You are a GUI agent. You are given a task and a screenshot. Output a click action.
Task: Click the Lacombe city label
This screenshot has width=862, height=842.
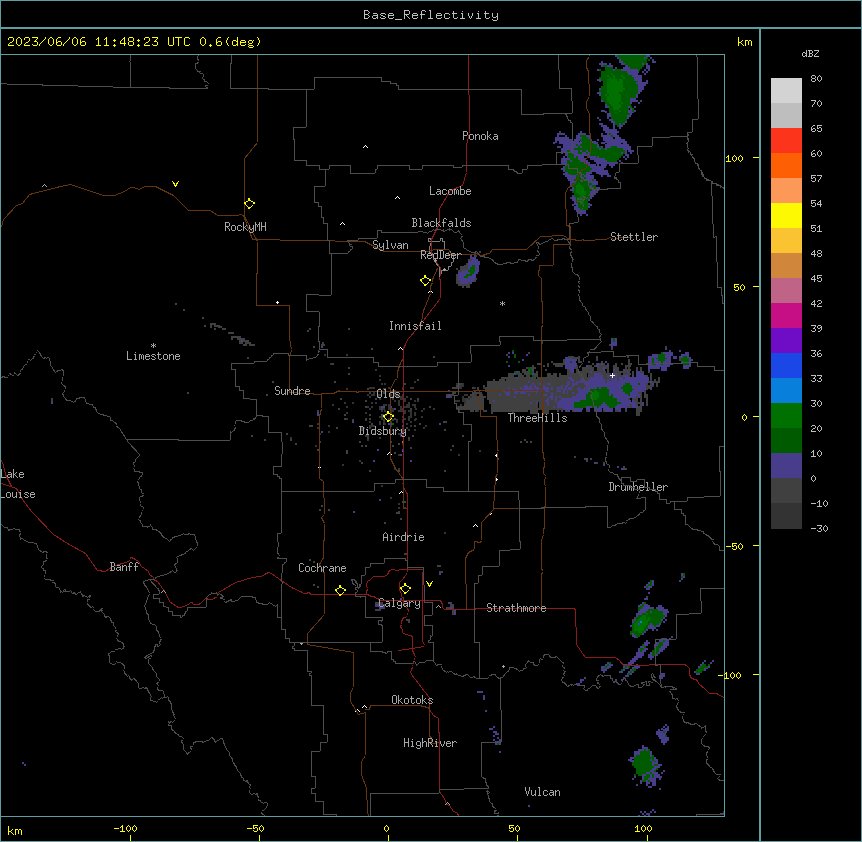pyautogui.click(x=450, y=191)
